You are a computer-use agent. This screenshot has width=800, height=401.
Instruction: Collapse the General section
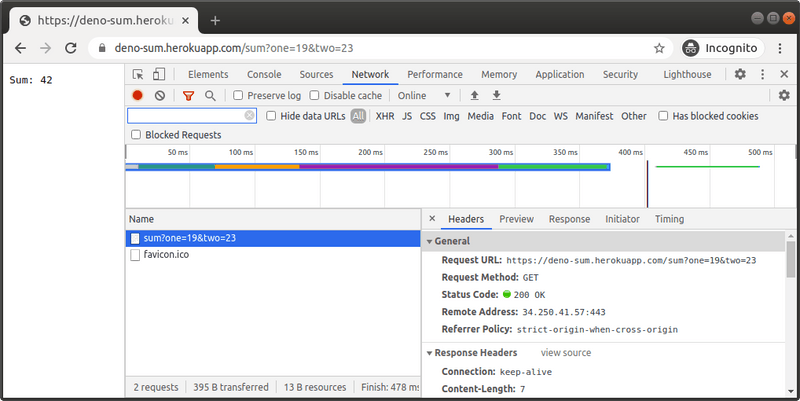430,241
